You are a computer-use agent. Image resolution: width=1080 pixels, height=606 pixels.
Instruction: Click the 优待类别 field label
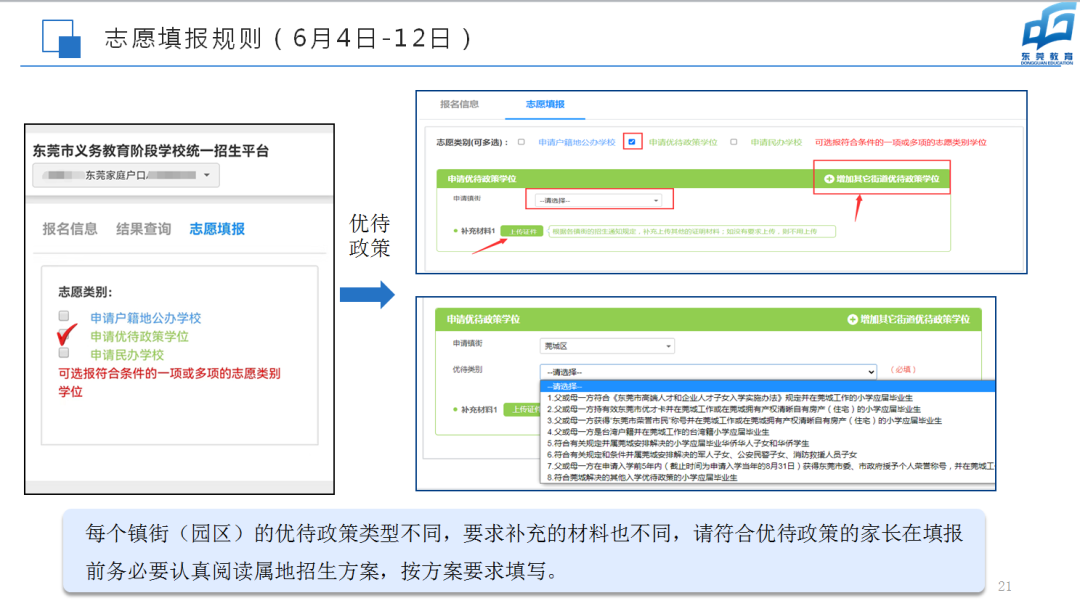click(467, 370)
